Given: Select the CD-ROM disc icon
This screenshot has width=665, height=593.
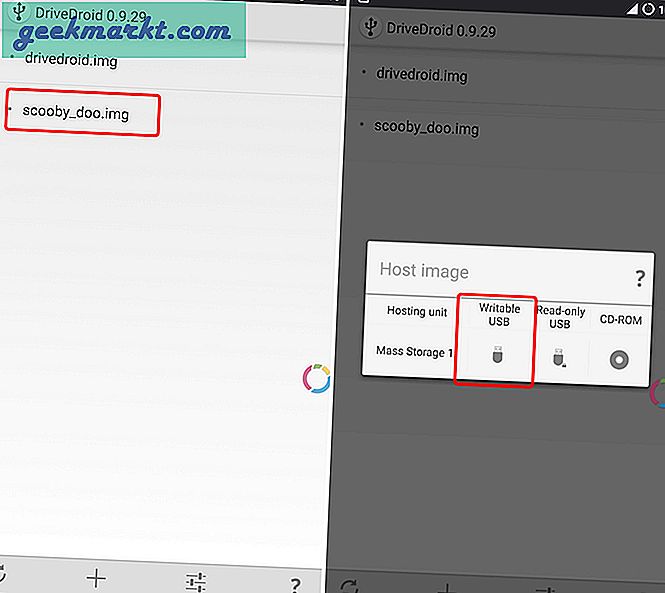Looking at the screenshot, I should coord(619,358).
